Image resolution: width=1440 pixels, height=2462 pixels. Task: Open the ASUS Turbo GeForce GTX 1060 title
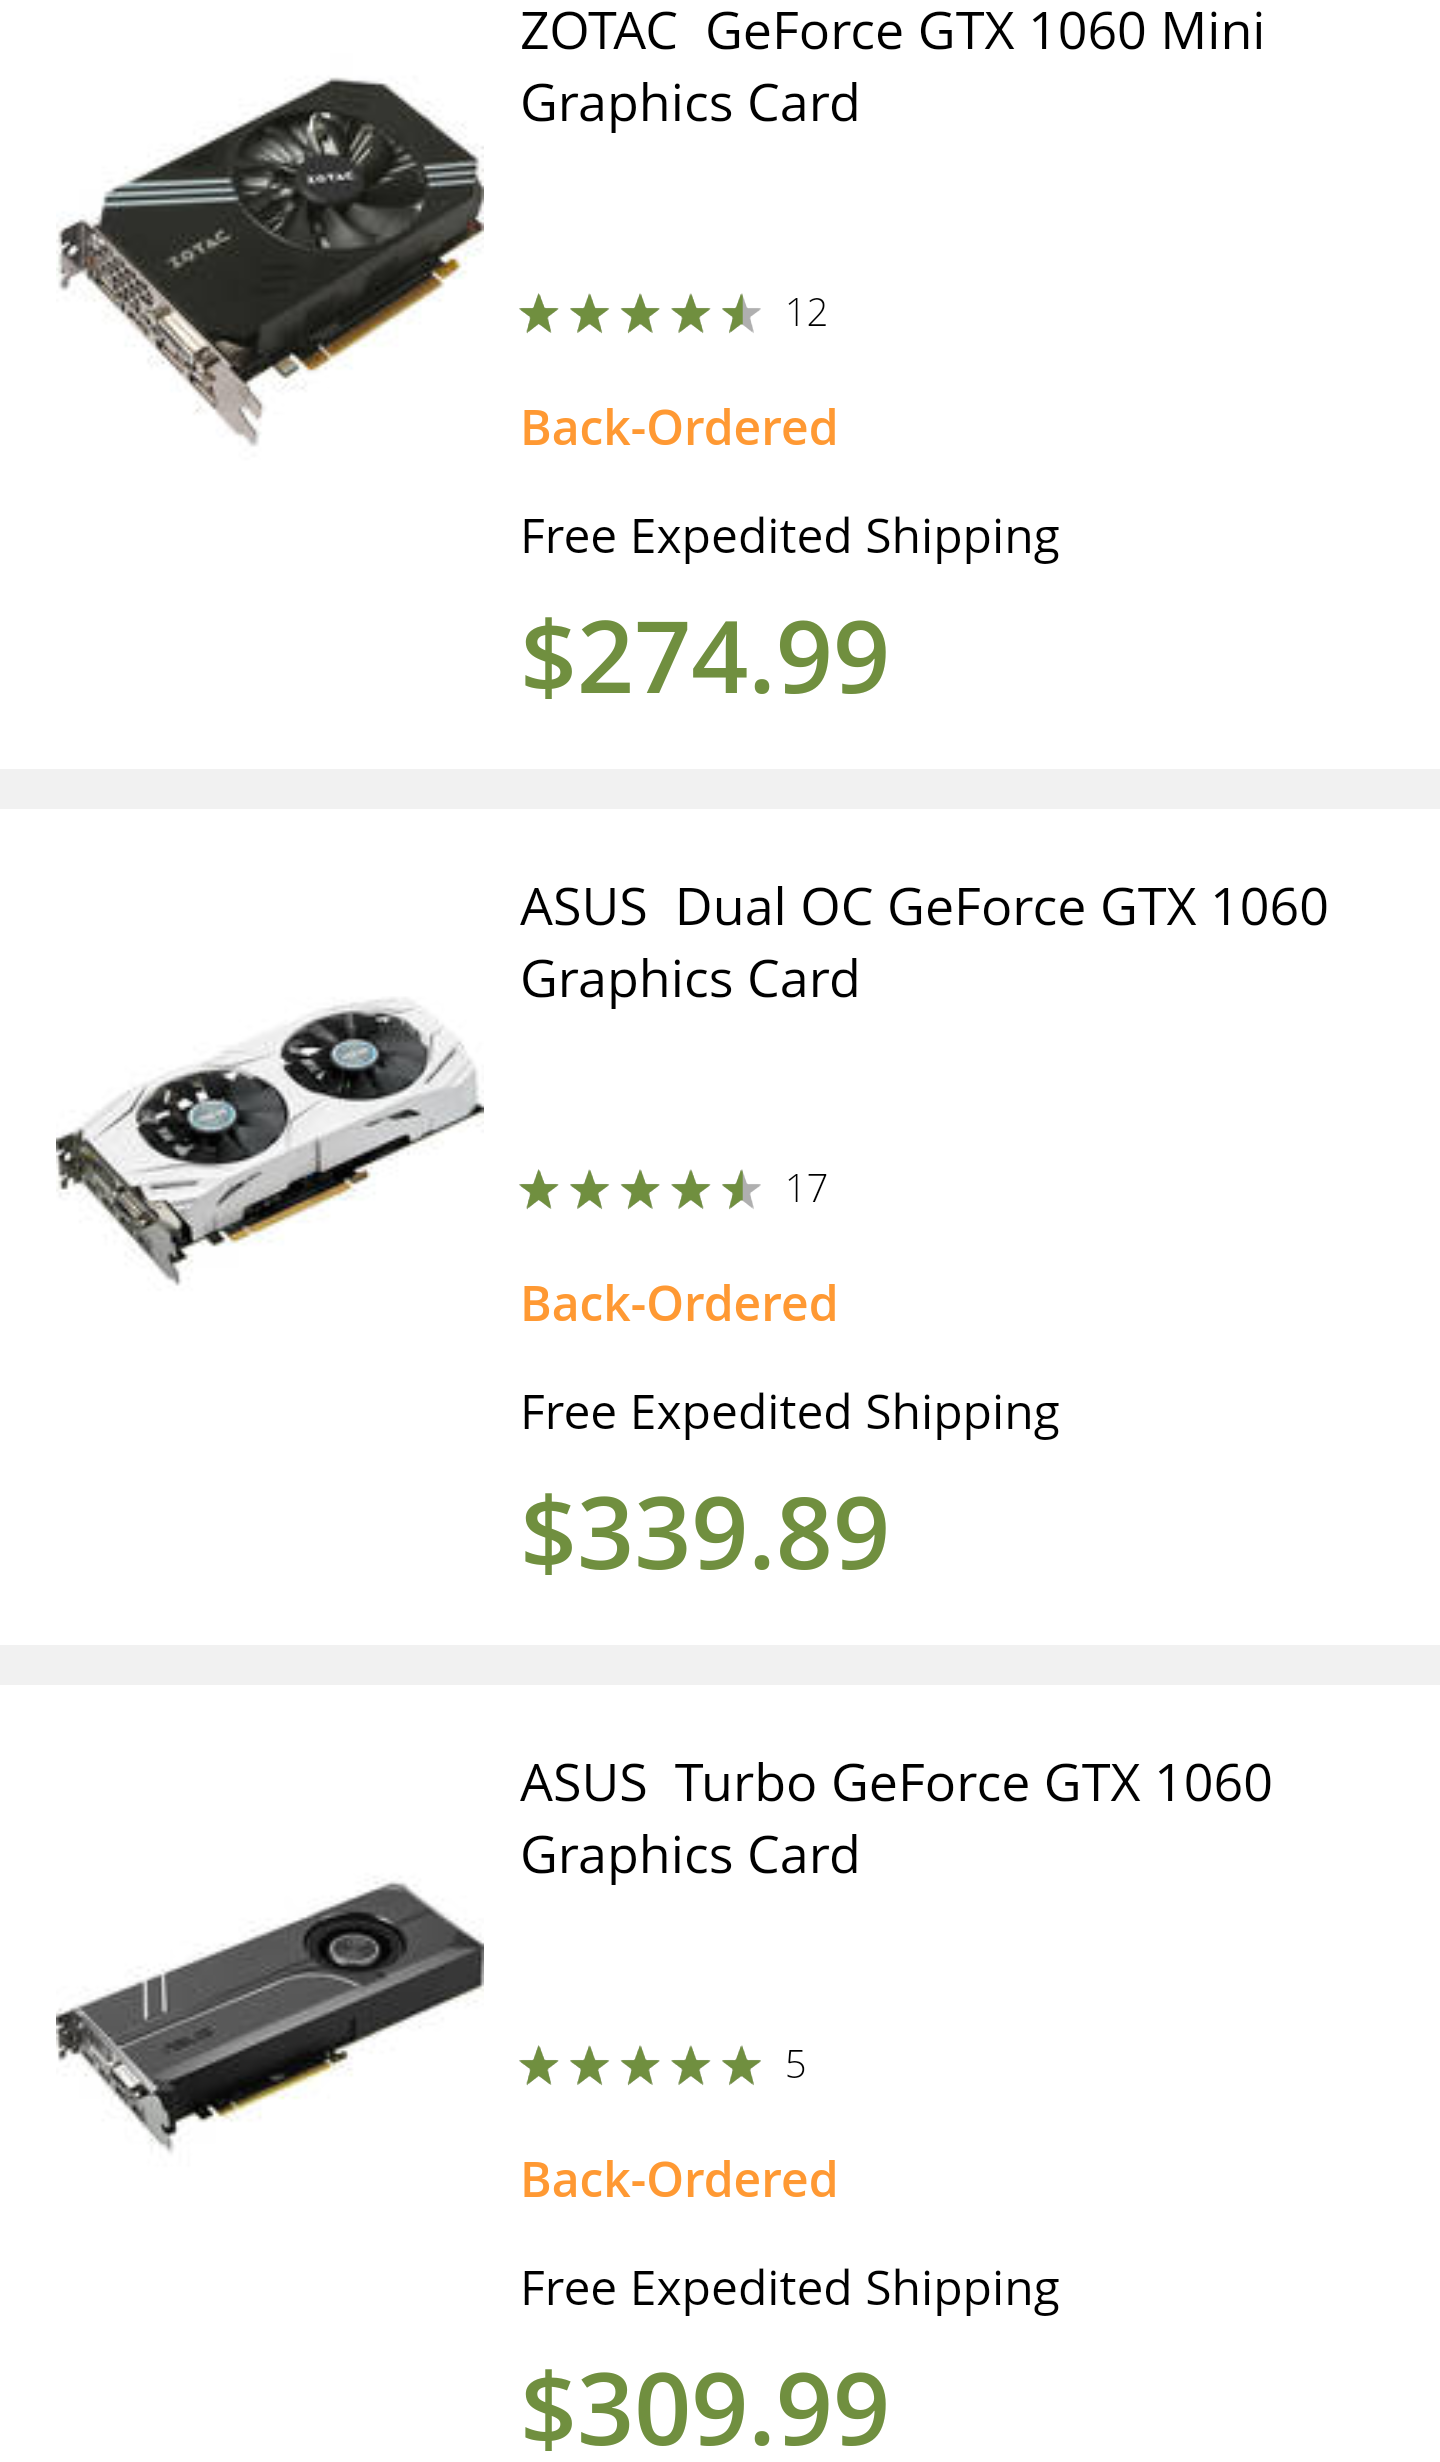(x=896, y=1819)
